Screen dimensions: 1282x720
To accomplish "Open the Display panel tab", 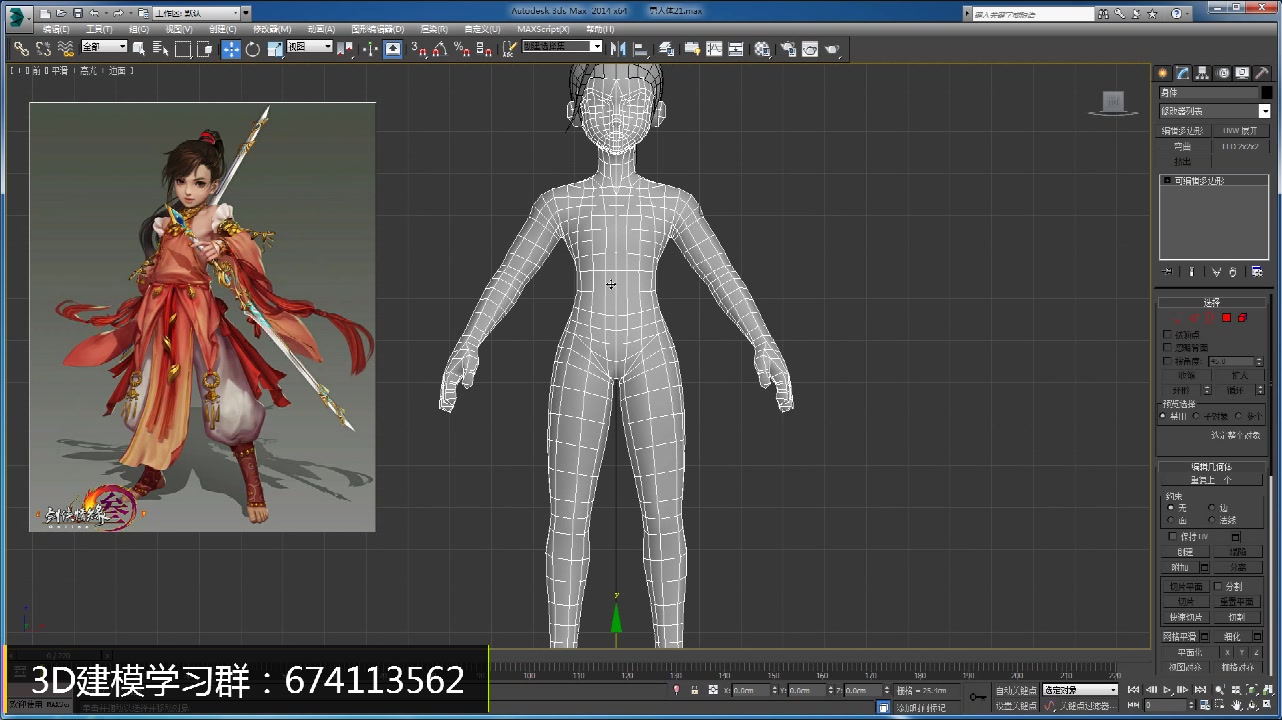I will (x=1242, y=73).
